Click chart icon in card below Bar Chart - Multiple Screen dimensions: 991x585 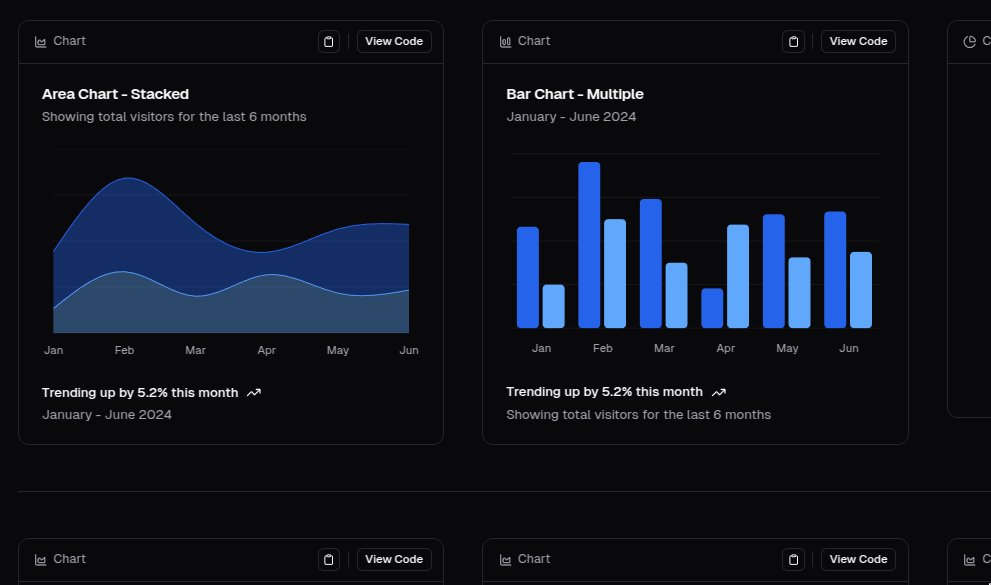point(506,560)
